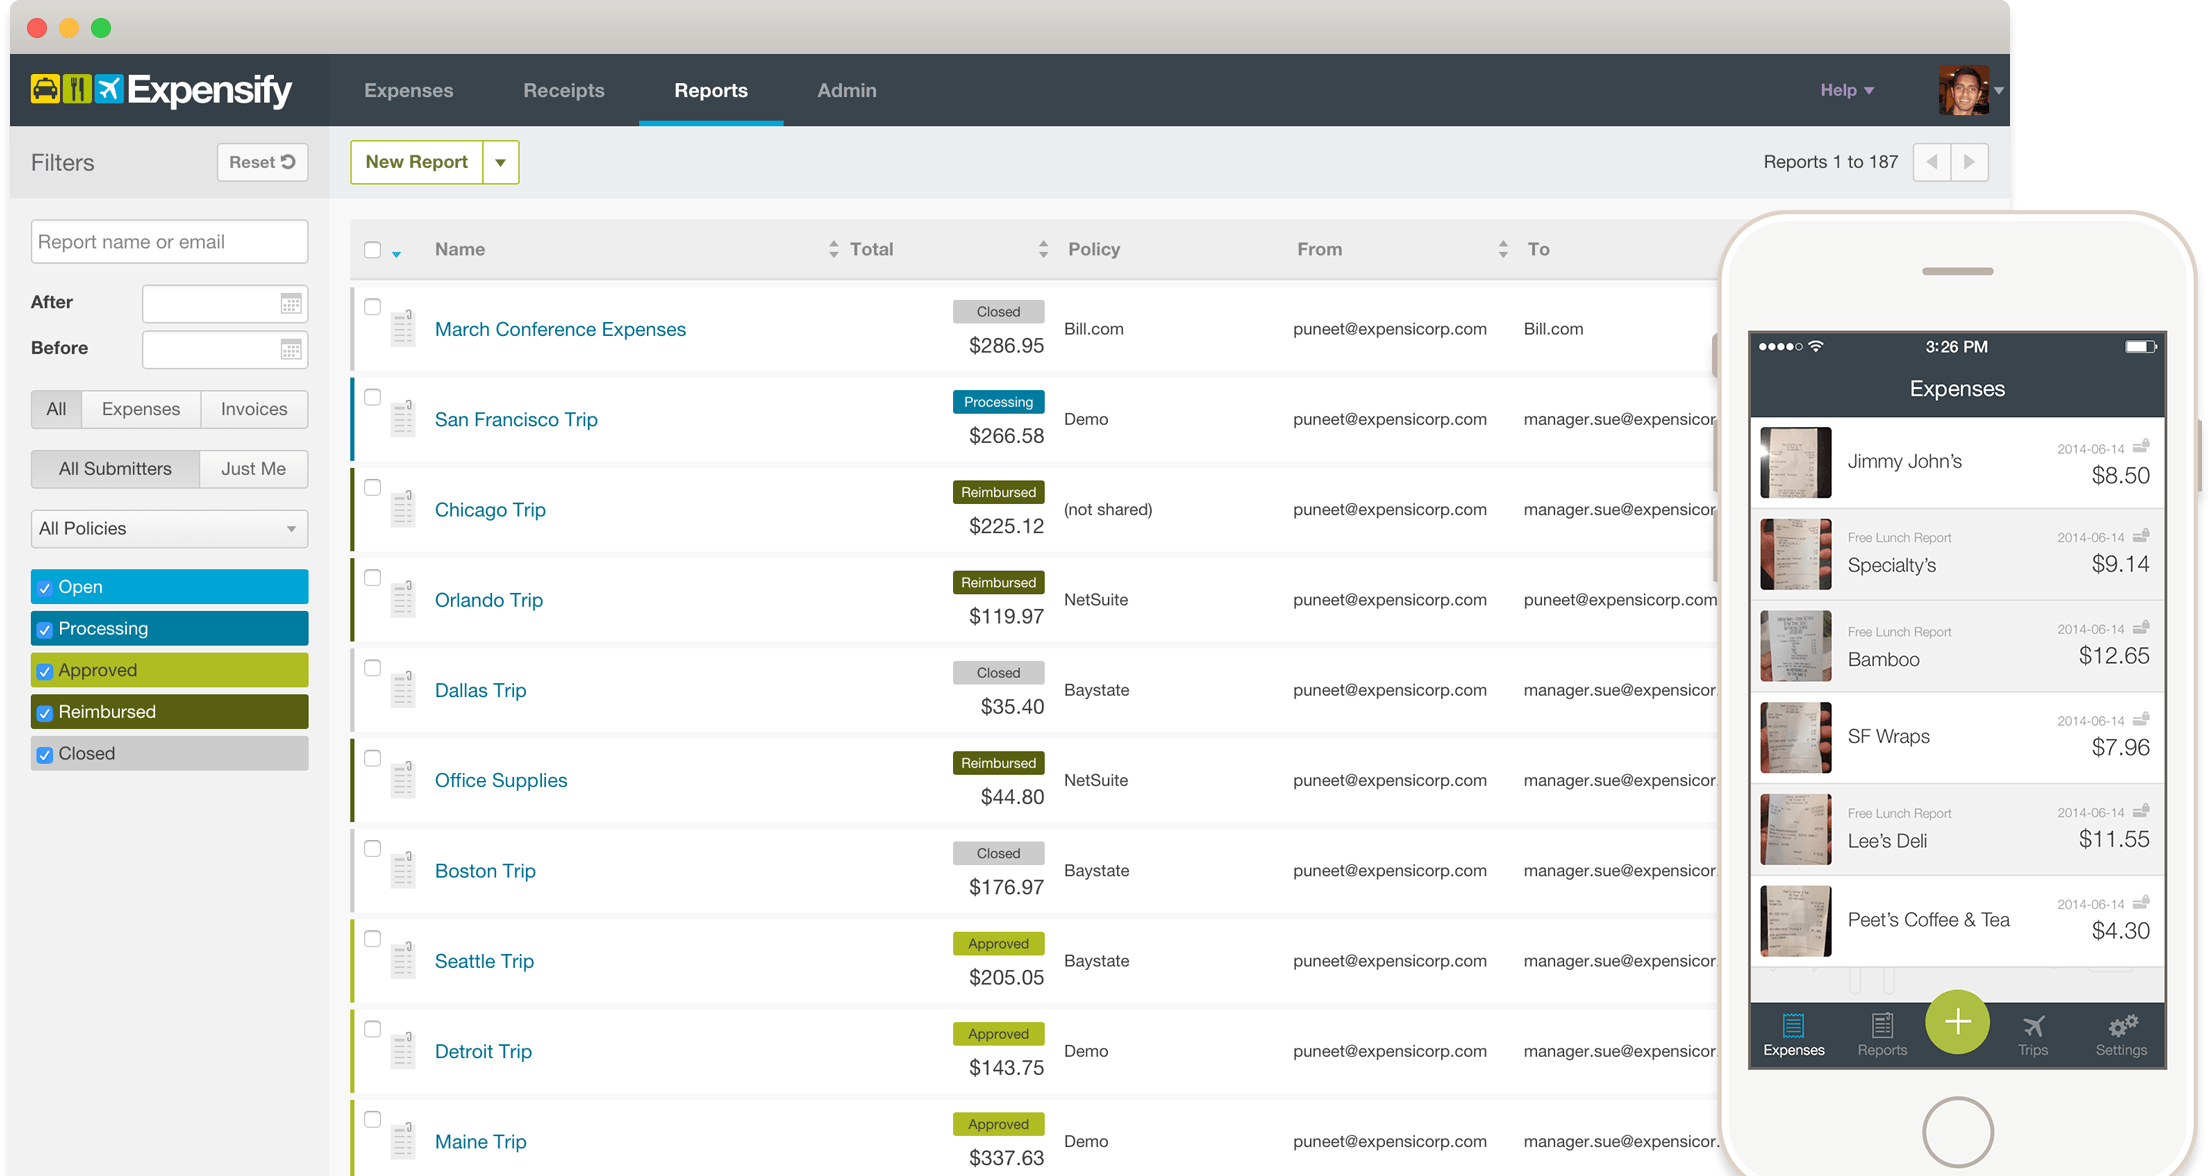Expand the All Policies dropdown

pos(169,528)
